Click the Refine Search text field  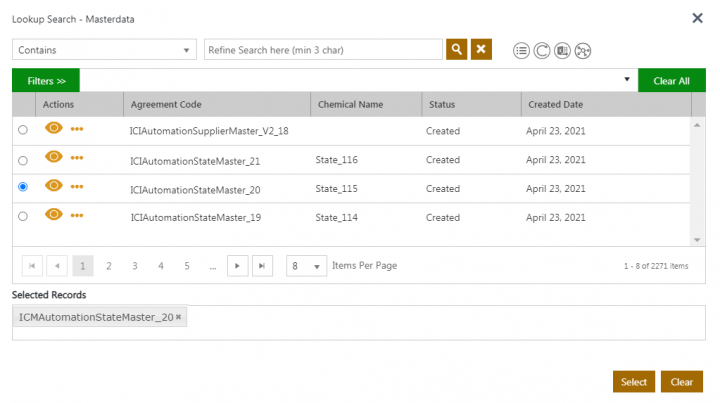[x=322, y=50]
